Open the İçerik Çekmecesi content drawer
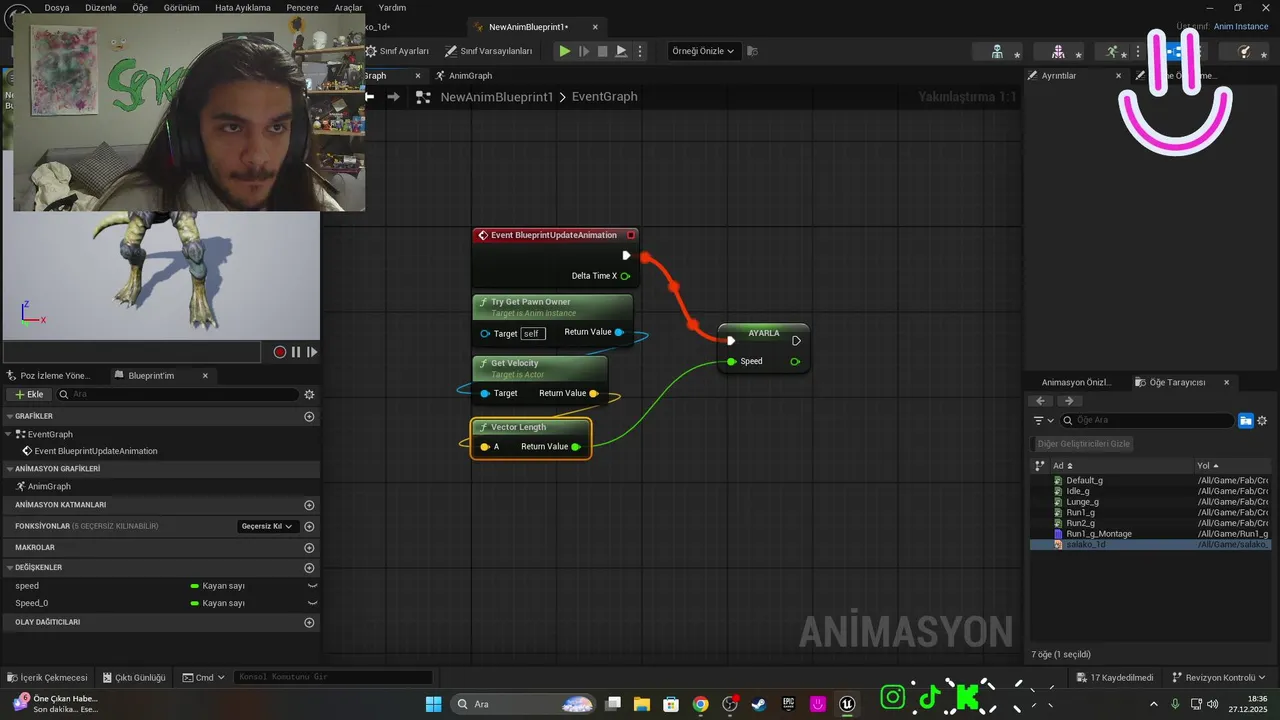This screenshot has width=1280, height=720. point(47,678)
